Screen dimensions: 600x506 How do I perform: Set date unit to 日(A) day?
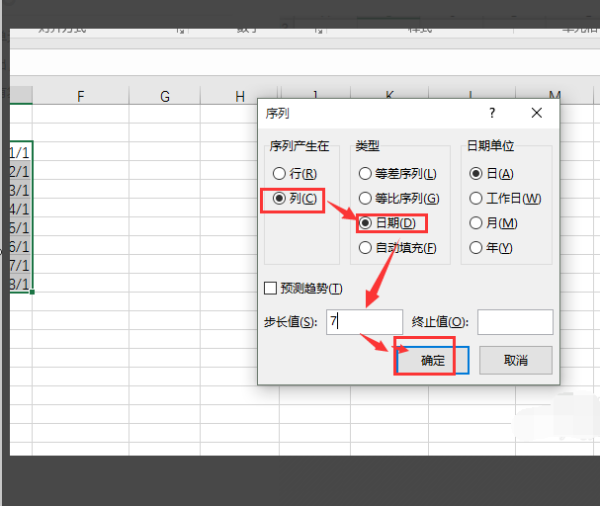click(491, 174)
